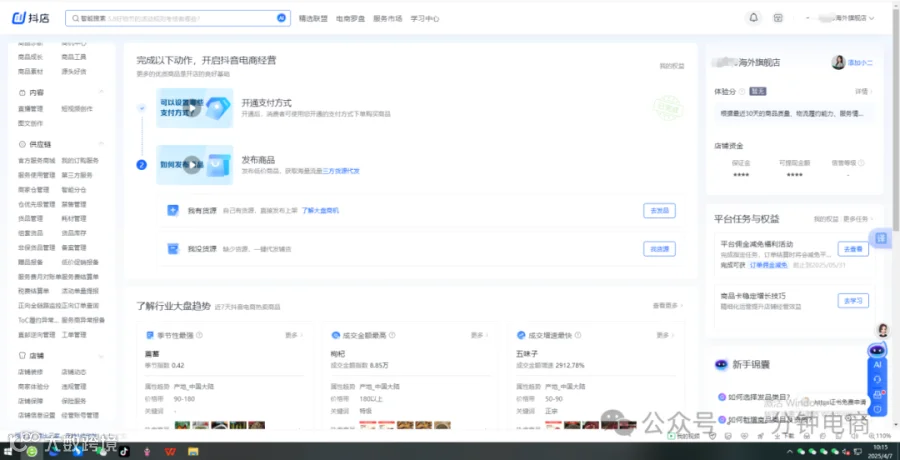
Task: Open 我的权益 link in onboarding card
Action: [672, 66]
